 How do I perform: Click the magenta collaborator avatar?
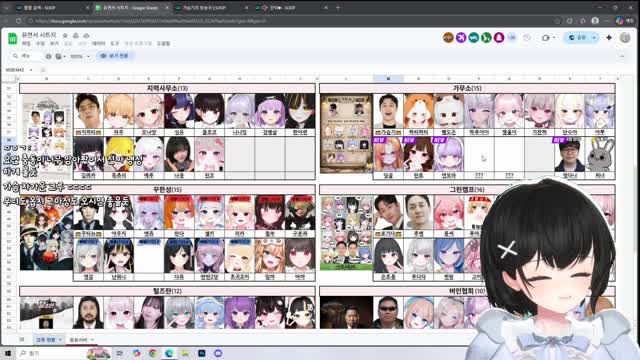tap(499, 38)
